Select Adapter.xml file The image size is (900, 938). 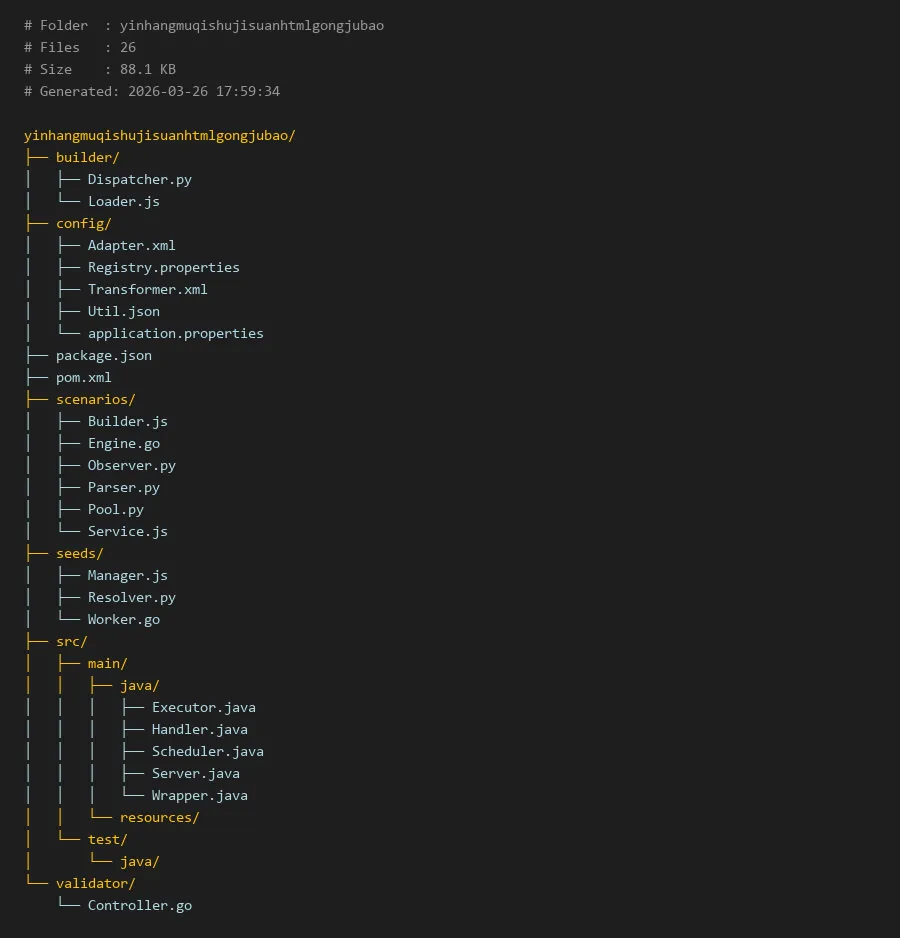tap(131, 245)
